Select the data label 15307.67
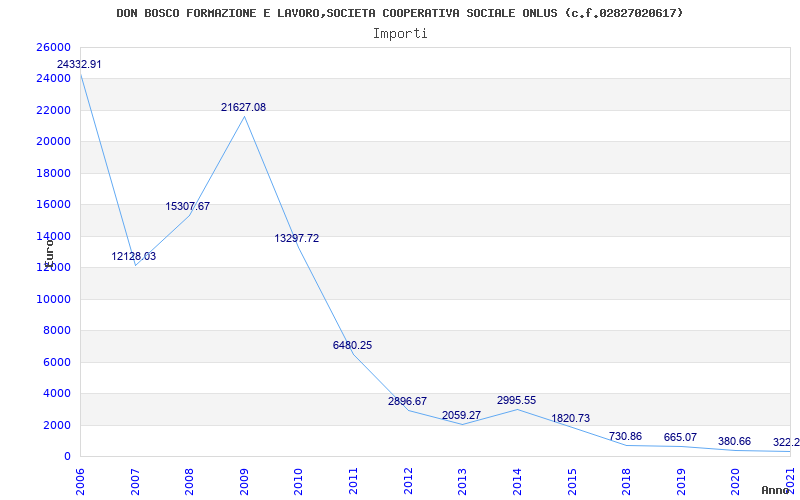This screenshot has width=800, height=500. click(187, 206)
